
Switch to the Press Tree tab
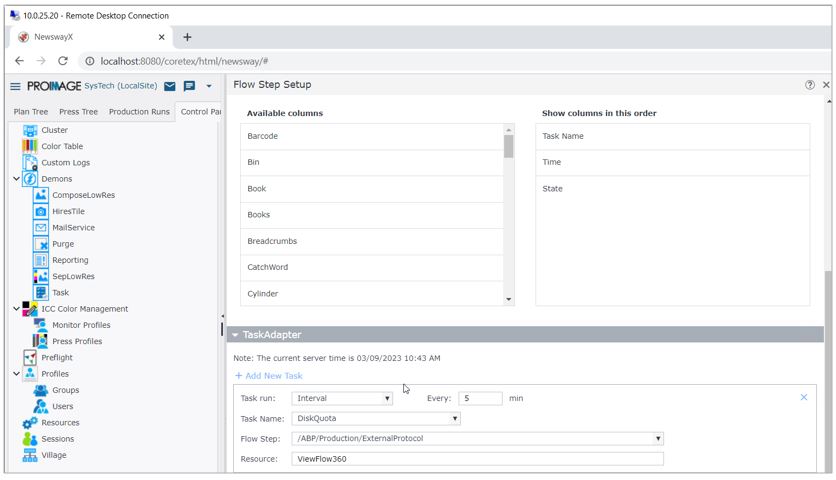click(78, 112)
